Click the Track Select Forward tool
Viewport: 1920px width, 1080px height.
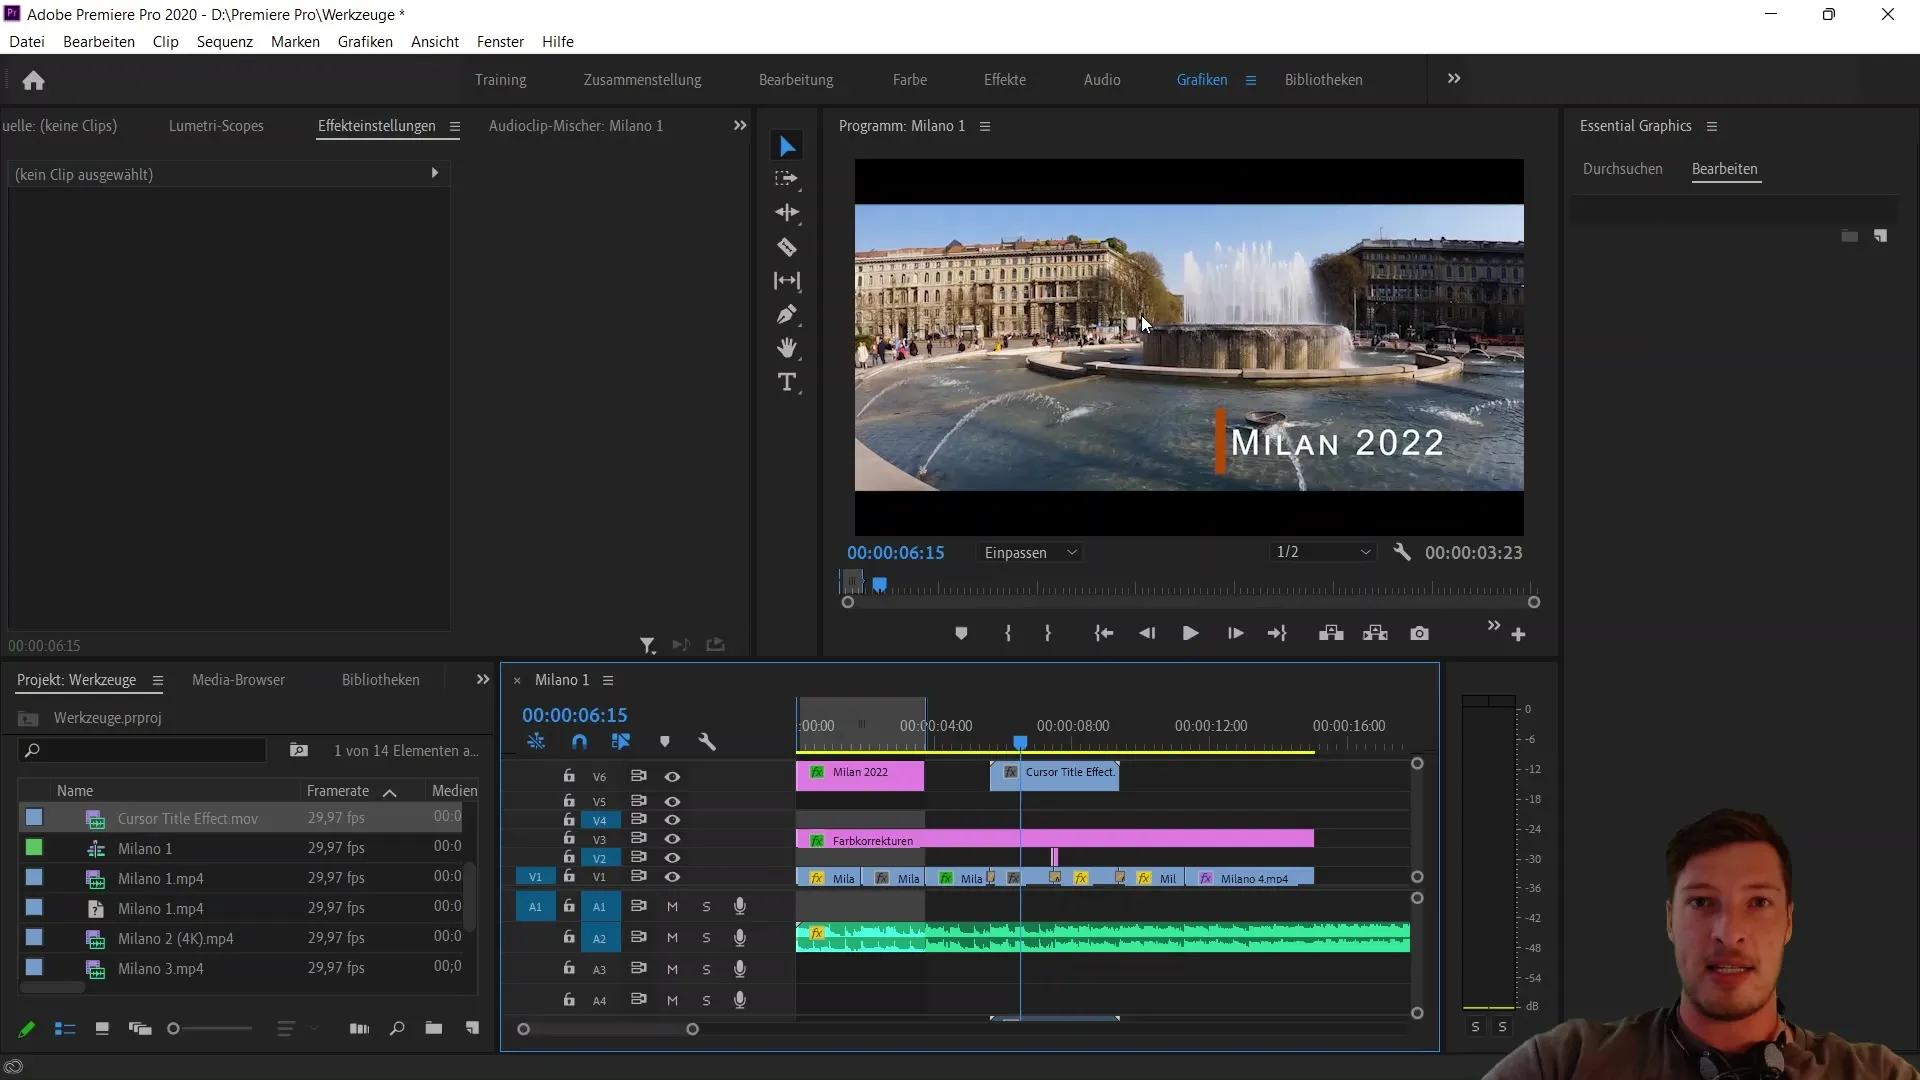[787, 179]
